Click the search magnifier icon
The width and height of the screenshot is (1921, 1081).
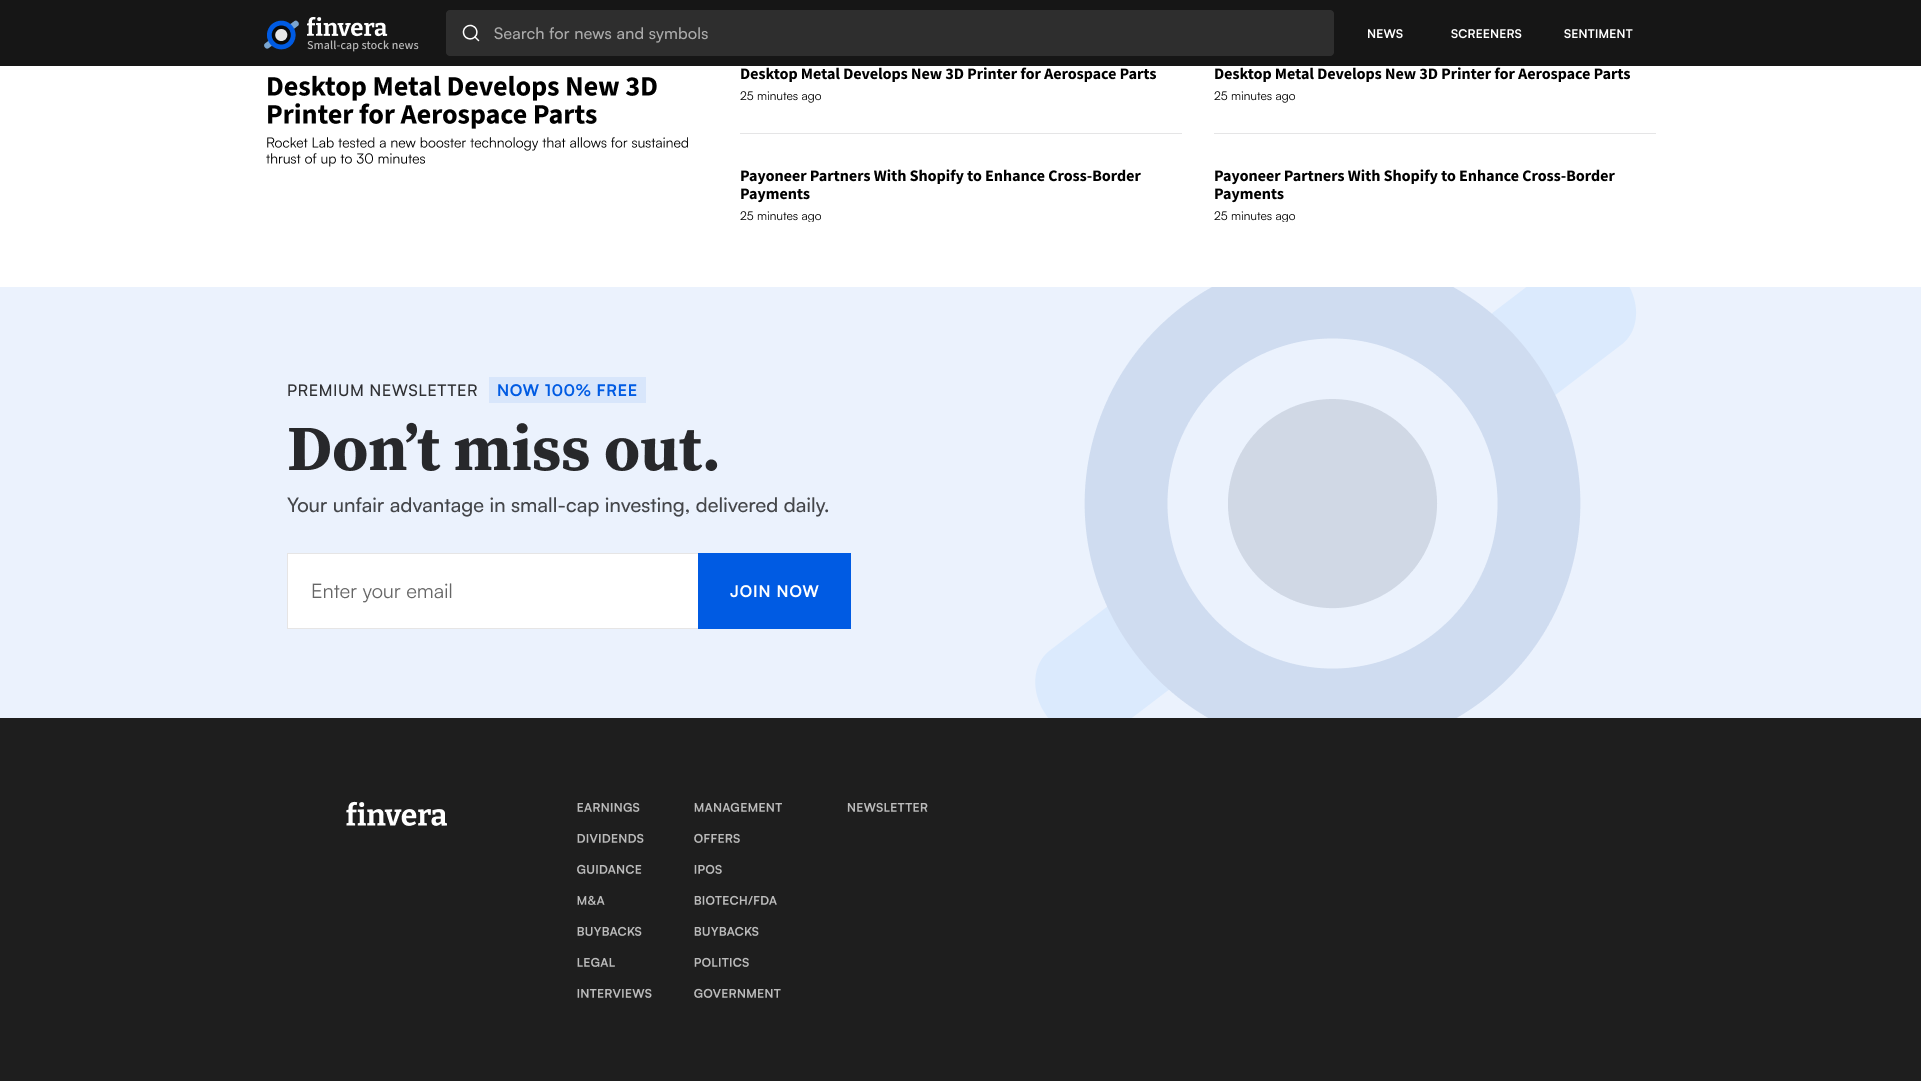(x=471, y=34)
